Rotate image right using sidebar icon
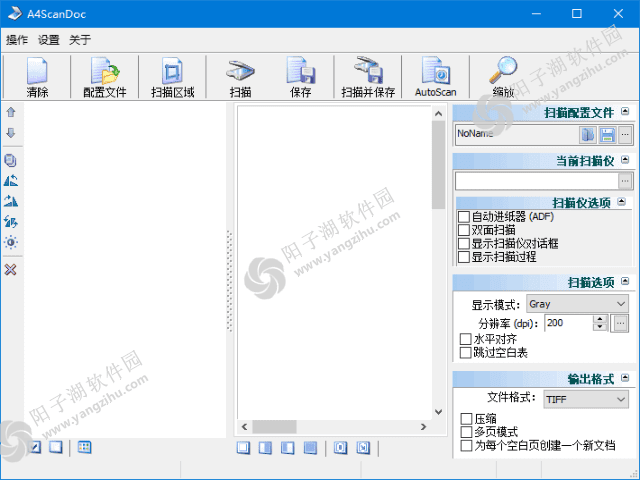 point(11,201)
